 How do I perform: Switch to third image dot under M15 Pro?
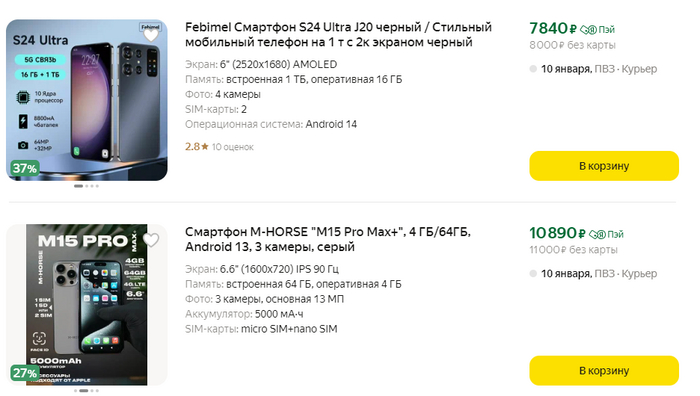[x=92, y=391]
